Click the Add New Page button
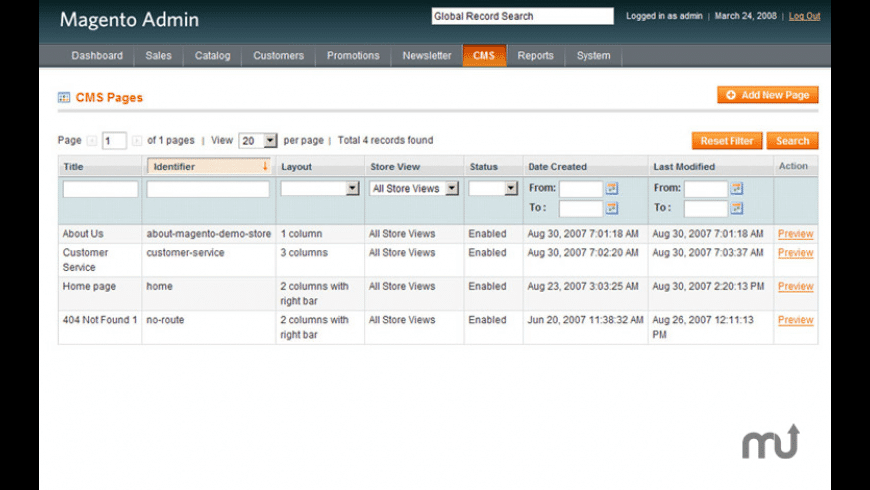Screen dimensions: 870x490 [x=767, y=95]
